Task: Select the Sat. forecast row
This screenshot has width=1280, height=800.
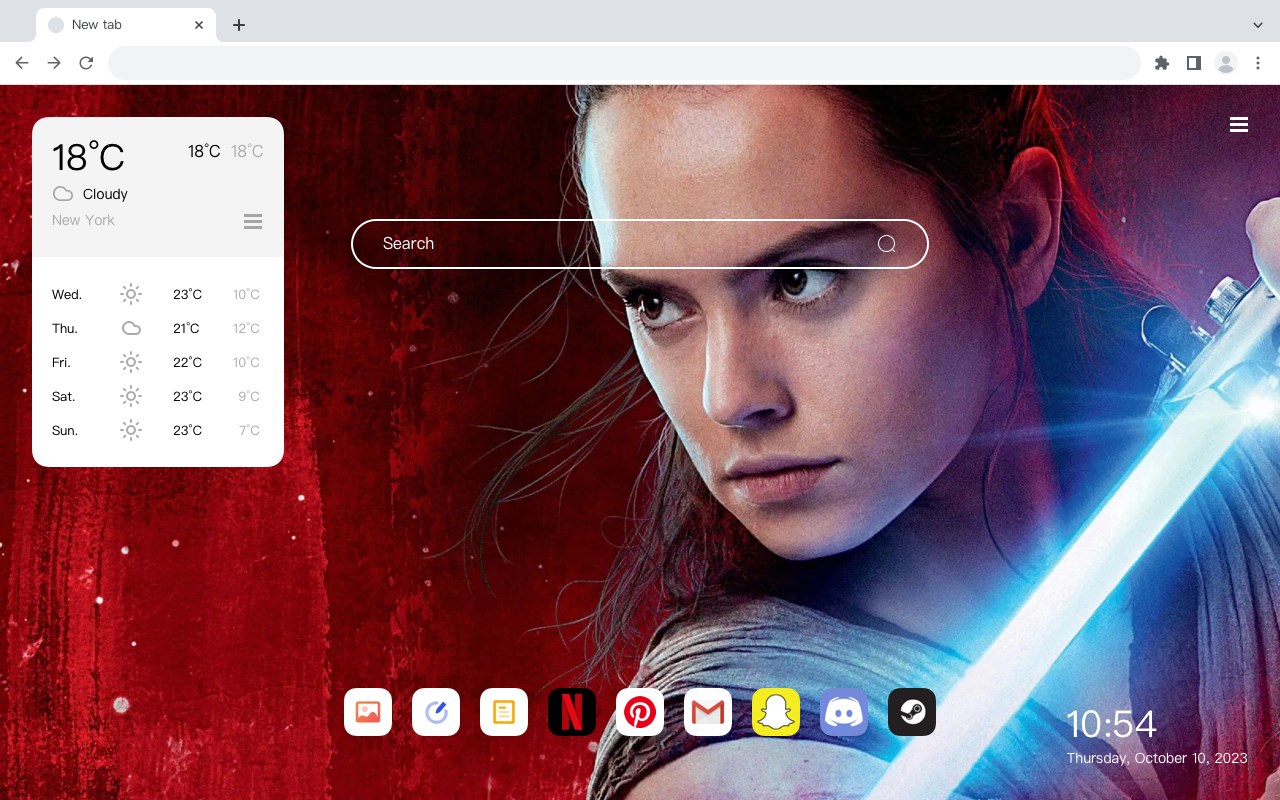Action: (x=157, y=396)
